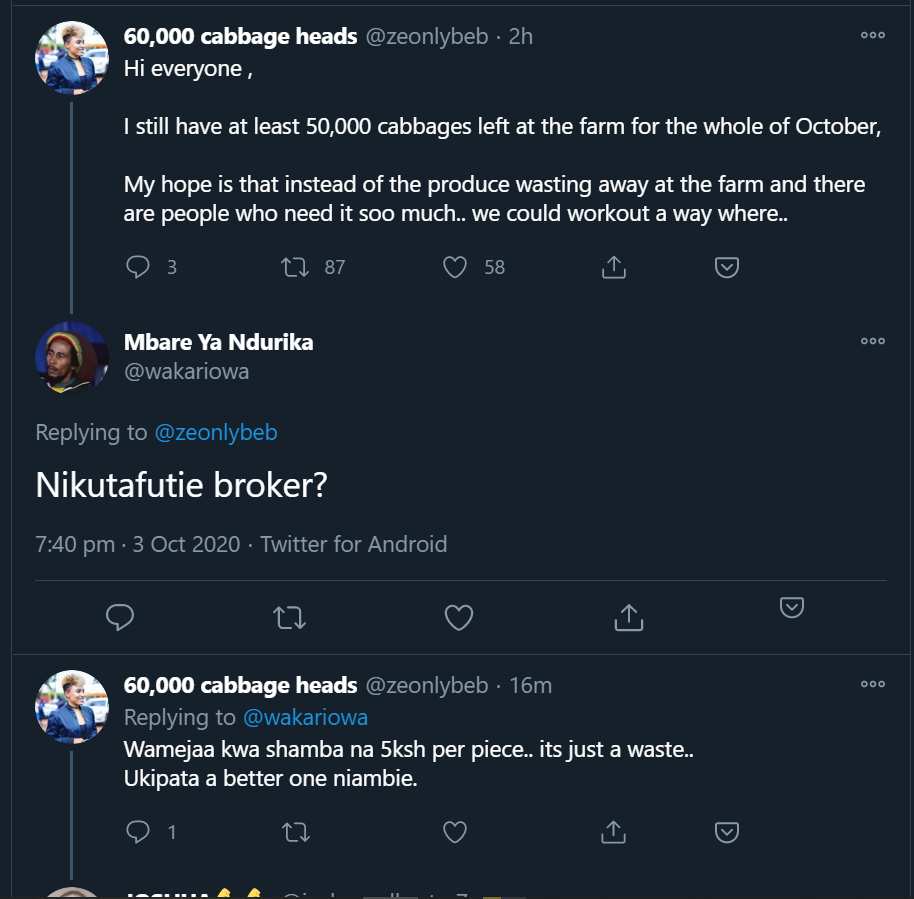Screen dimensions: 914x899
Task: Click Pocket icon under 'Nikutafutie broker?' tweet
Action: pyautogui.click(x=792, y=607)
